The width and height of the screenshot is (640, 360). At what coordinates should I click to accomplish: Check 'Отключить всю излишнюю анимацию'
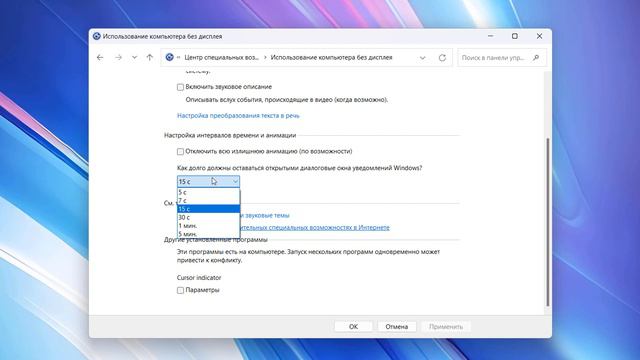click(x=180, y=151)
